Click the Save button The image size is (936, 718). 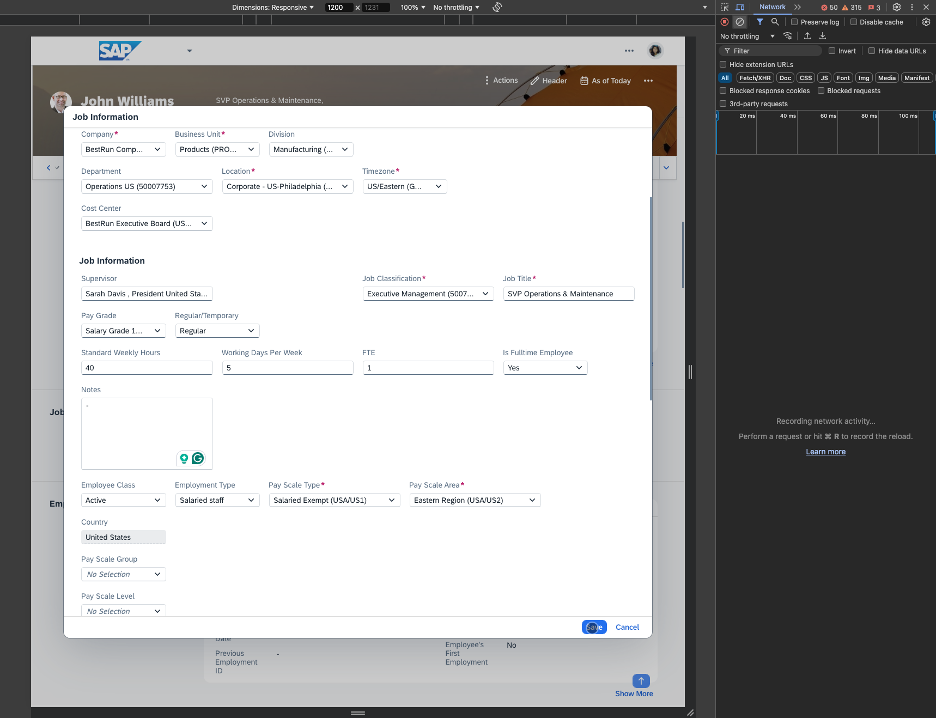pyautogui.click(x=594, y=627)
